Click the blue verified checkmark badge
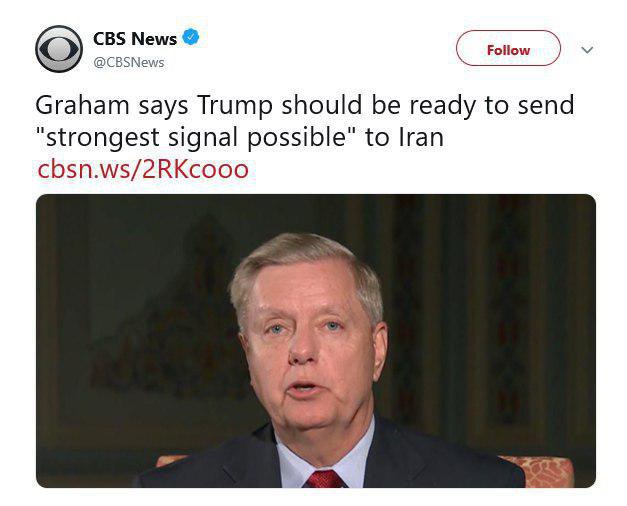 pos(191,38)
